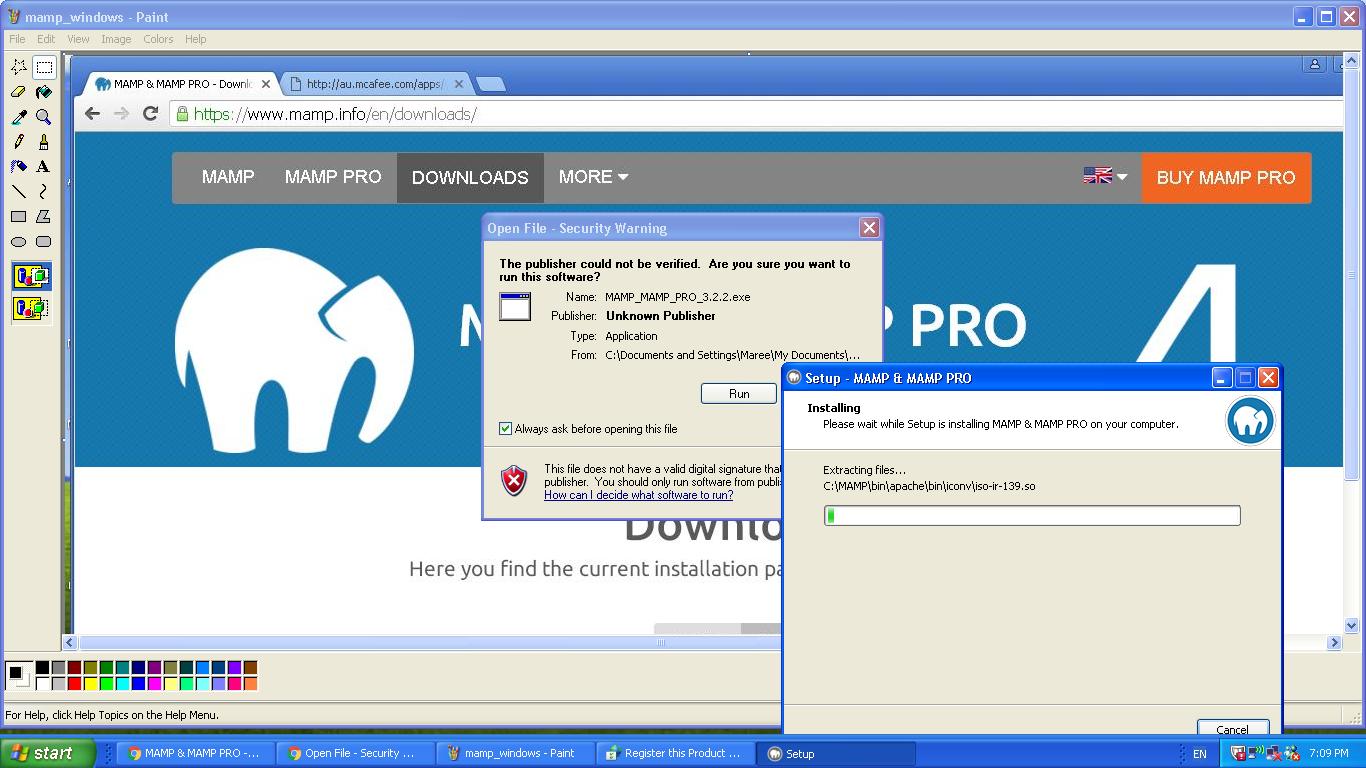Select the Free-Form Select tool

[19, 67]
